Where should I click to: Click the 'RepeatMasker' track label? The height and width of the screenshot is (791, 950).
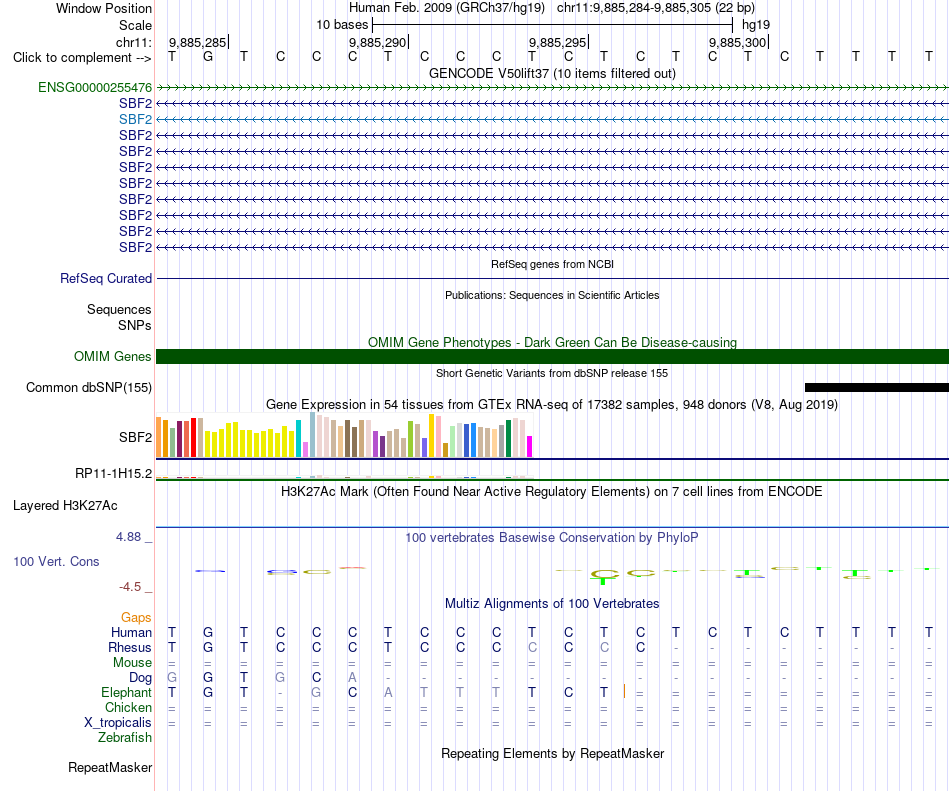pyautogui.click(x=110, y=767)
